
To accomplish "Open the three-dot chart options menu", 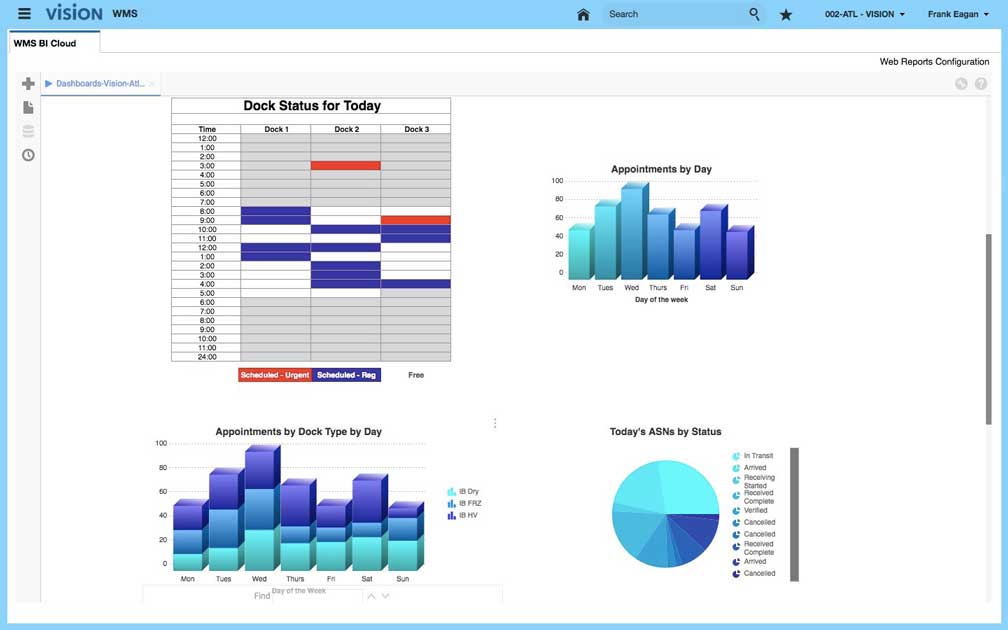I will click(x=495, y=423).
